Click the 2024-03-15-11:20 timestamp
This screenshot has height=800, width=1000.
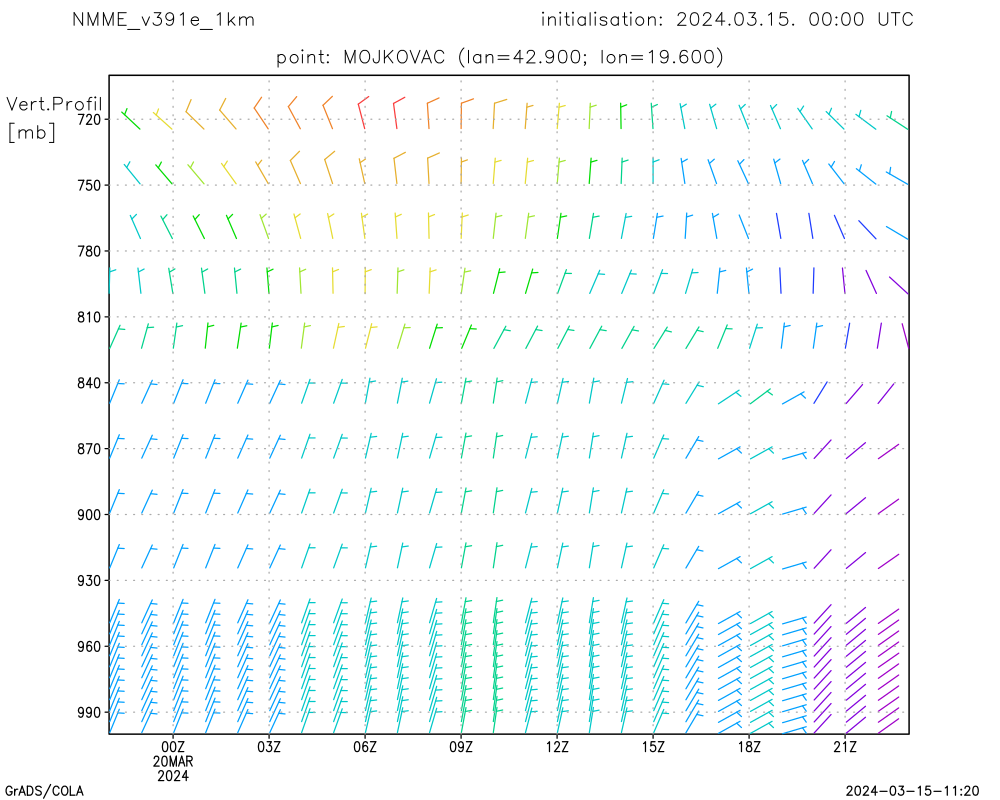click(912, 792)
